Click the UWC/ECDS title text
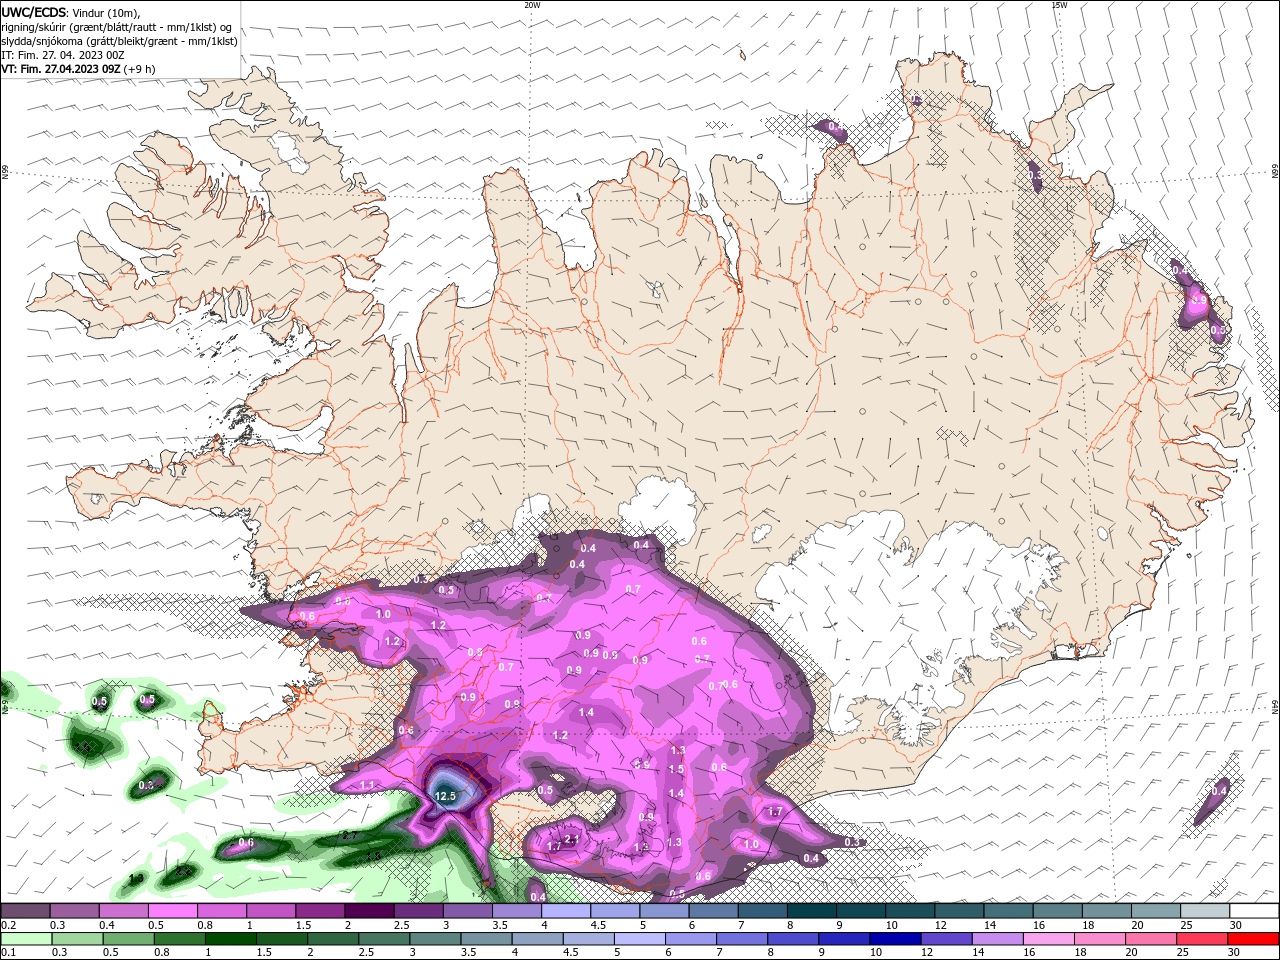 [x=34, y=12]
